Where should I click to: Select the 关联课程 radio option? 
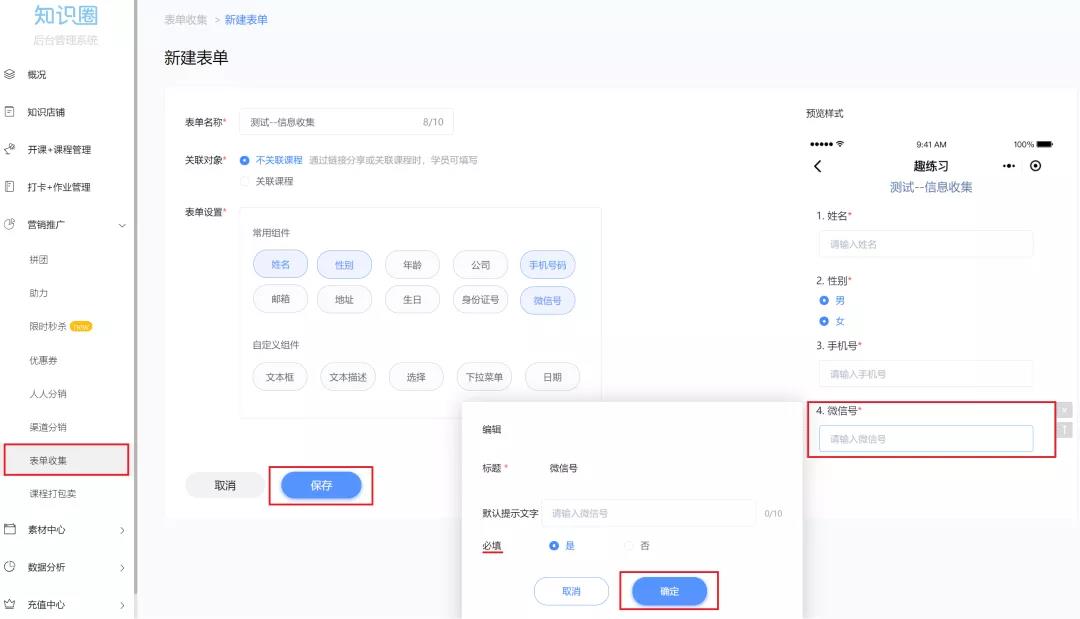245,181
